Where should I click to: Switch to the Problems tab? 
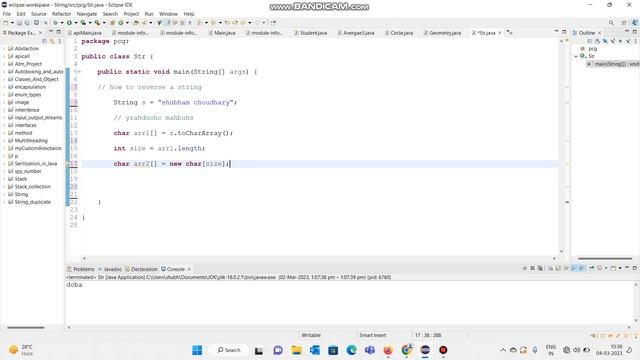[x=80, y=269]
